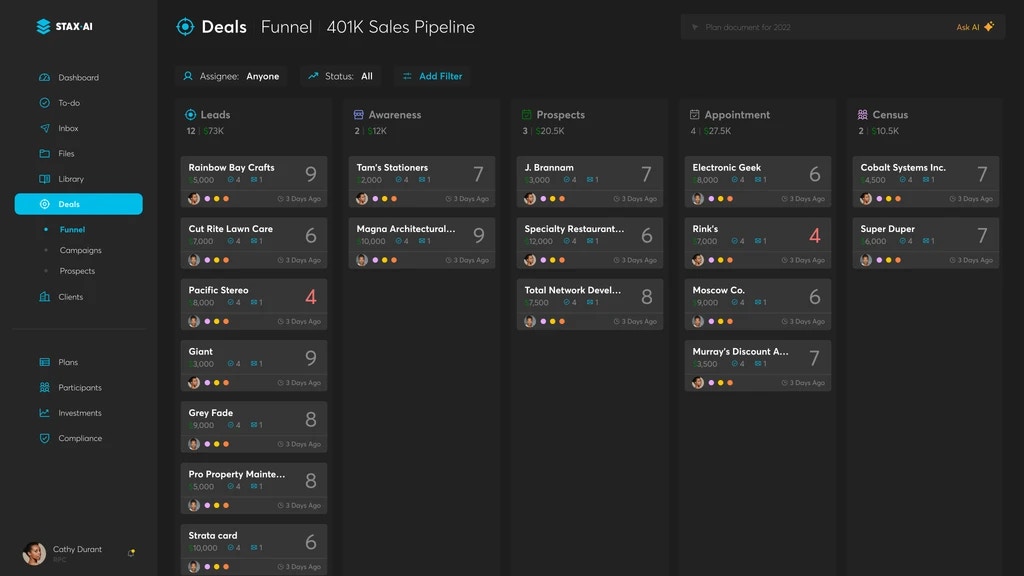Open the Inbox section

tap(68, 129)
